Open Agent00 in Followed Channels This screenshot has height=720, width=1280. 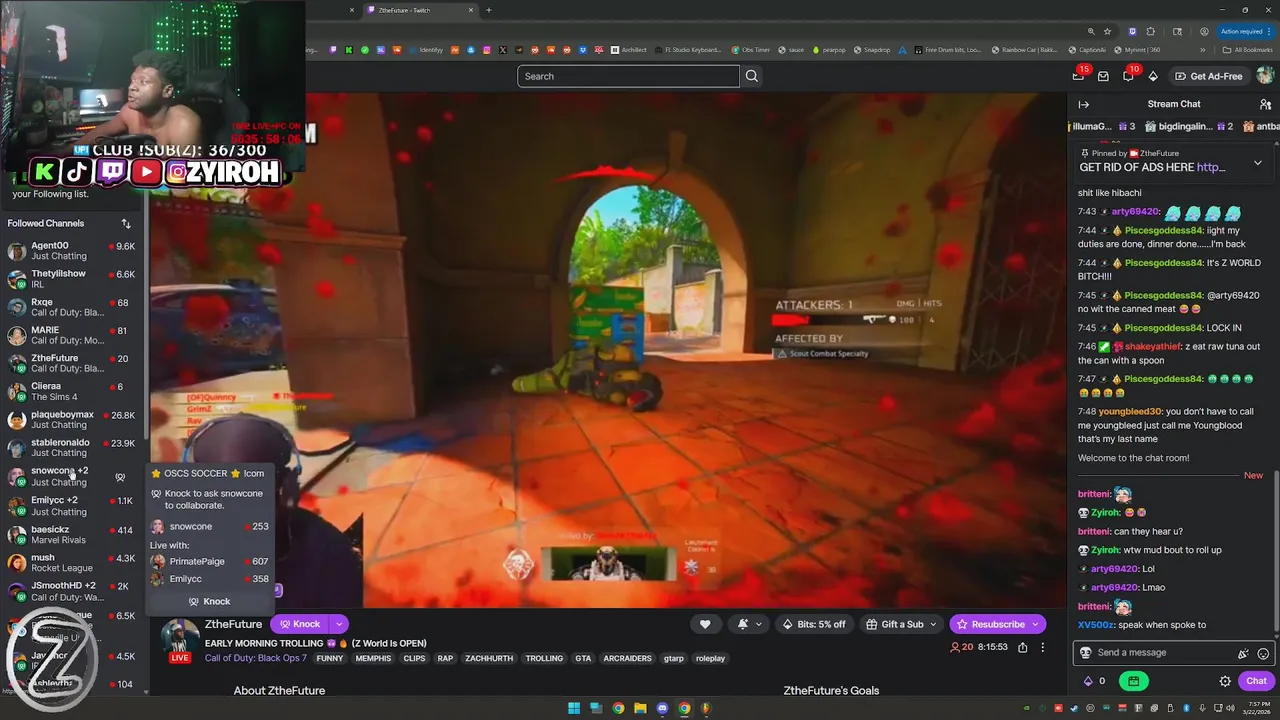[x=72, y=251]
